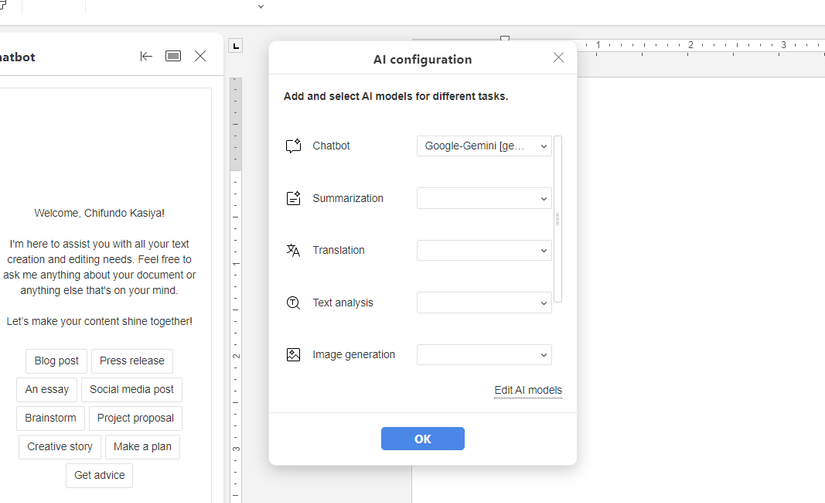Close the AI configuration dialog
The image size is (825, 503).
click(558, 58)
